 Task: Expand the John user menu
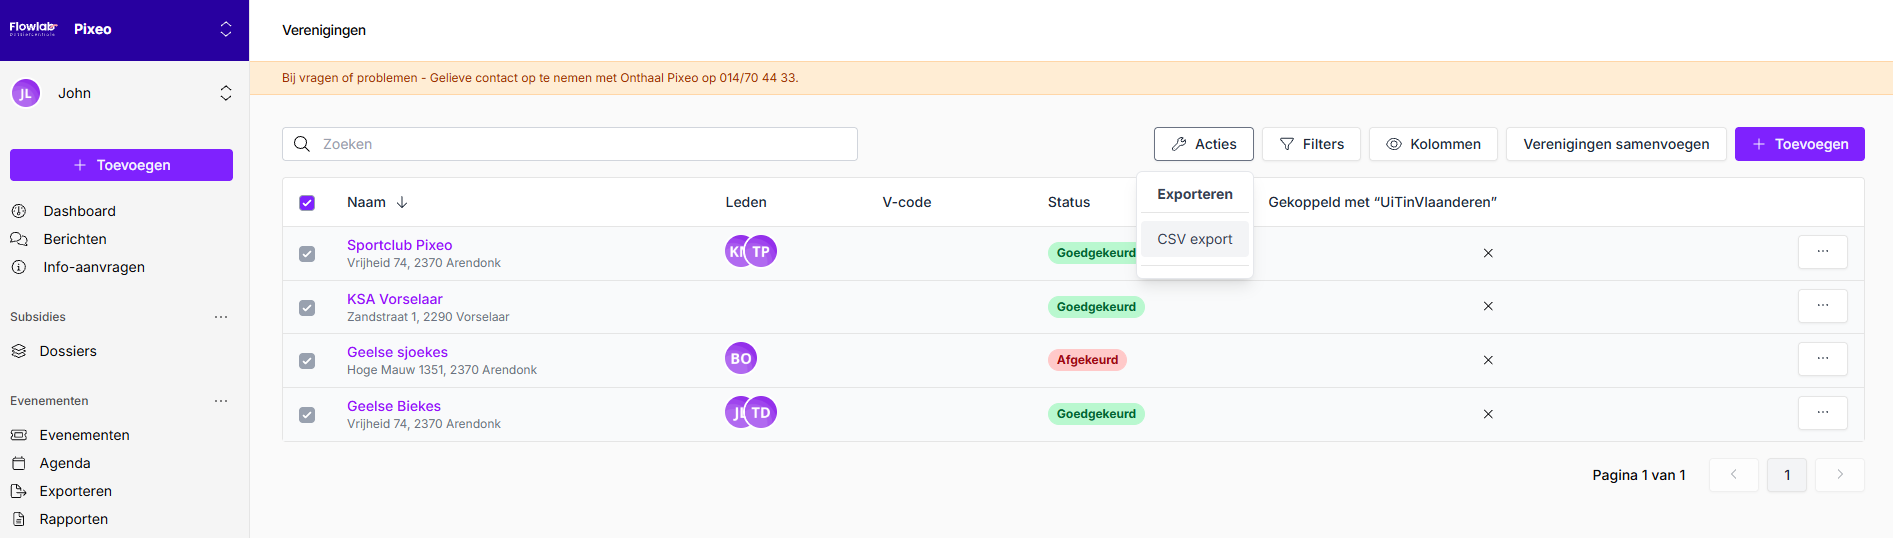[226, 93]
